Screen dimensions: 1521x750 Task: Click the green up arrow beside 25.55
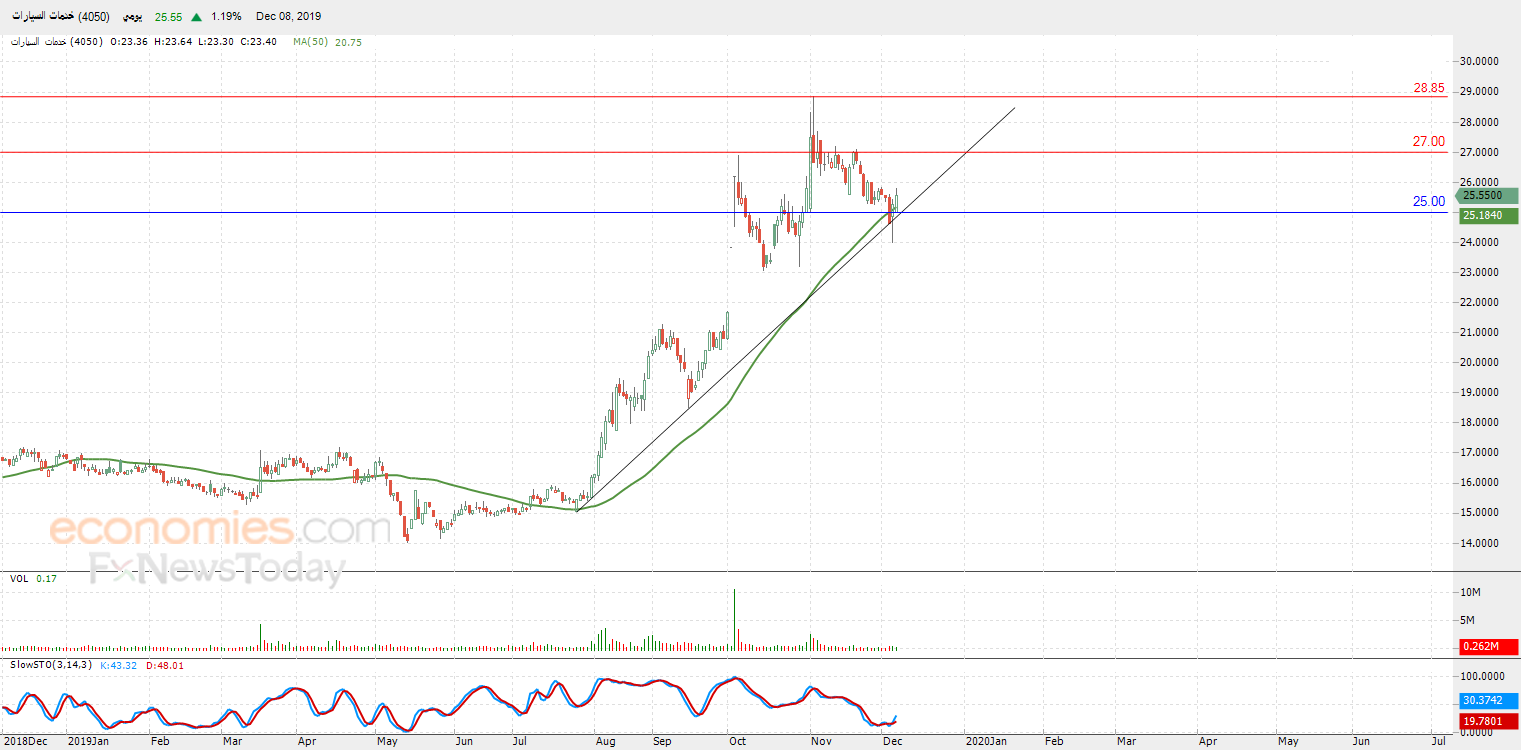click(196, 17)
